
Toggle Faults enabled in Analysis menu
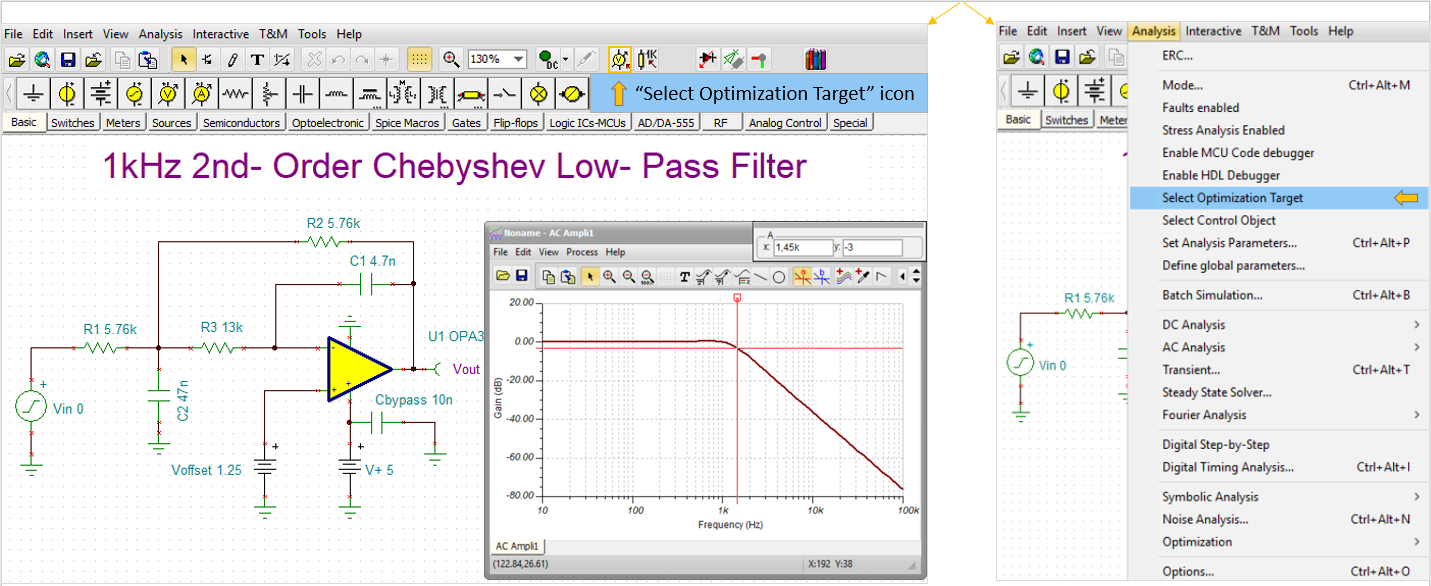pos(1200,108)
